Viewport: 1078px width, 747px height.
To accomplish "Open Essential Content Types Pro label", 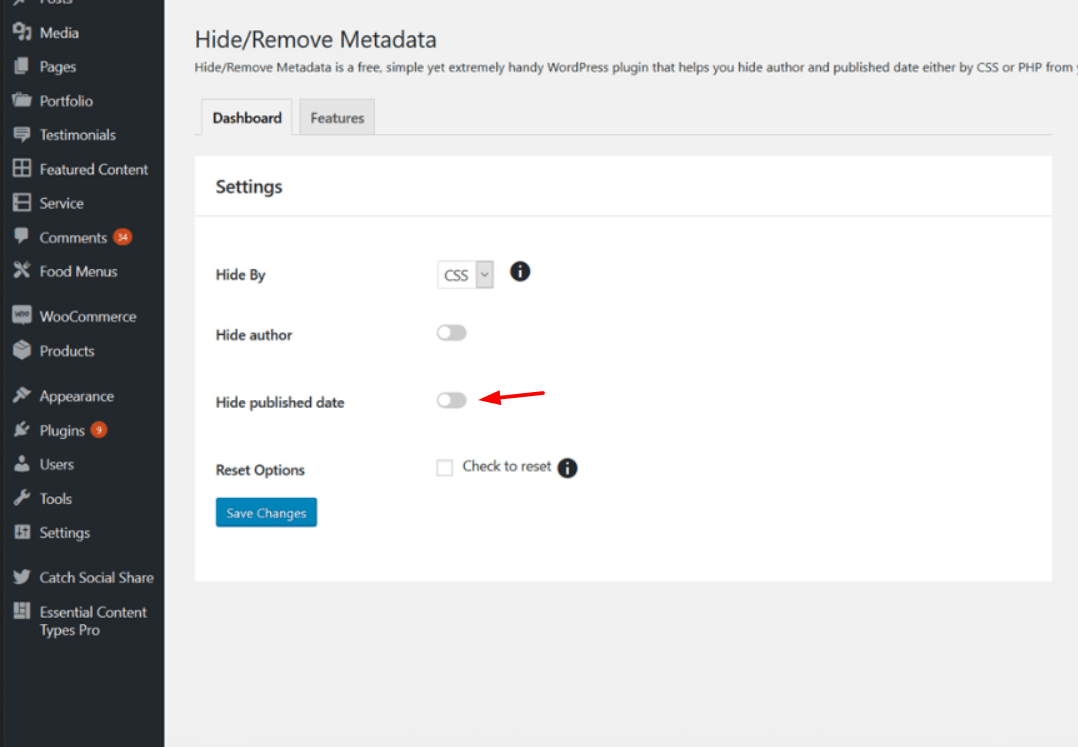I will point(93,621).
